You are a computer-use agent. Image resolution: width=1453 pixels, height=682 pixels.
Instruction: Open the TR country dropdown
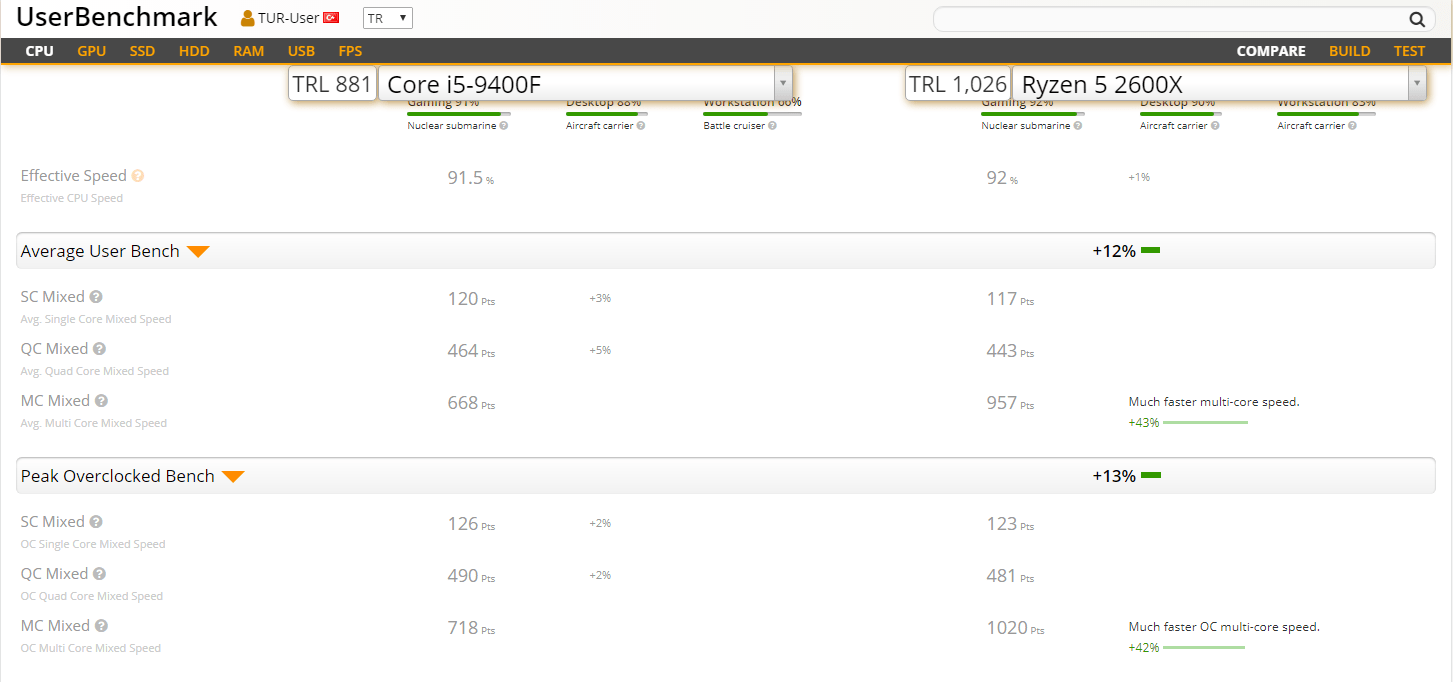pos(388,18)
